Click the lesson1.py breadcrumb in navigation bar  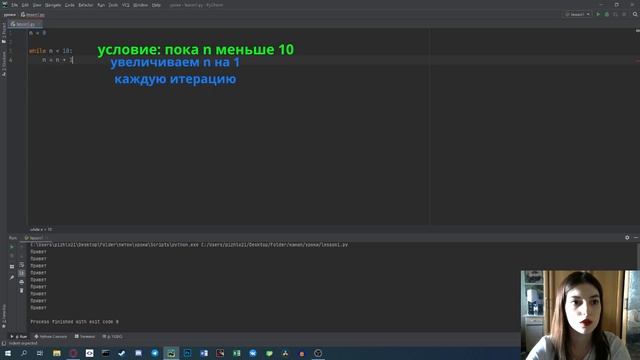[x=33, y=15]
